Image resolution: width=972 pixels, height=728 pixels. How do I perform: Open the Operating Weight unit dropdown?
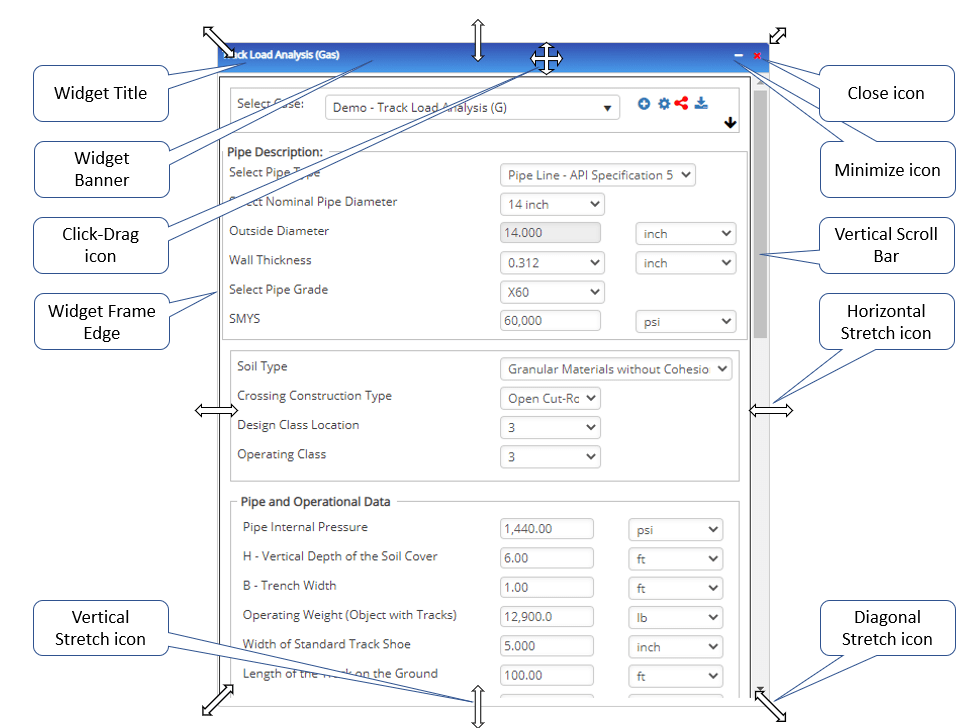point(675,617)
